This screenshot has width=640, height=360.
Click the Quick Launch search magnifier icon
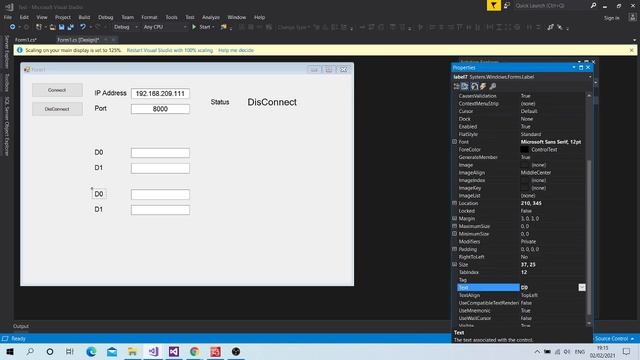point(593,5)
